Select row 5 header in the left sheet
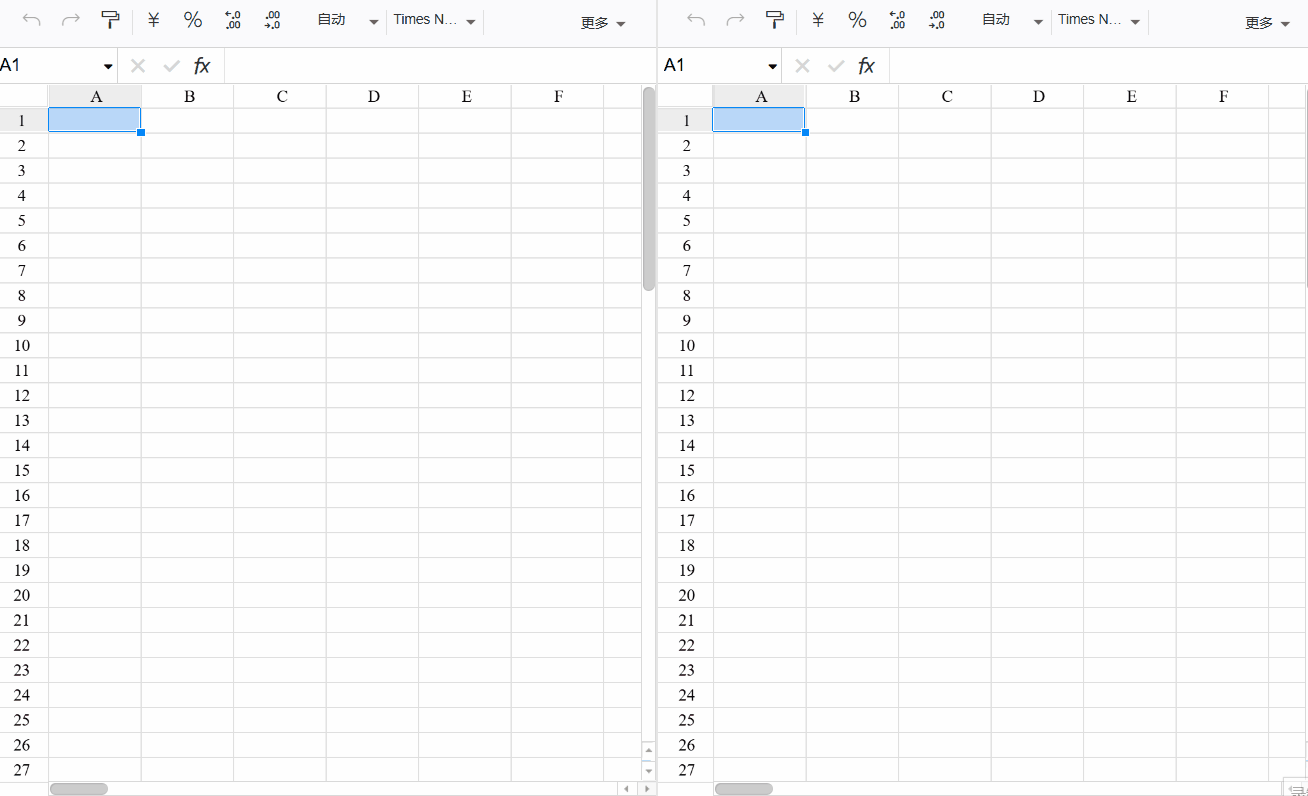 [x=22, y=221]
